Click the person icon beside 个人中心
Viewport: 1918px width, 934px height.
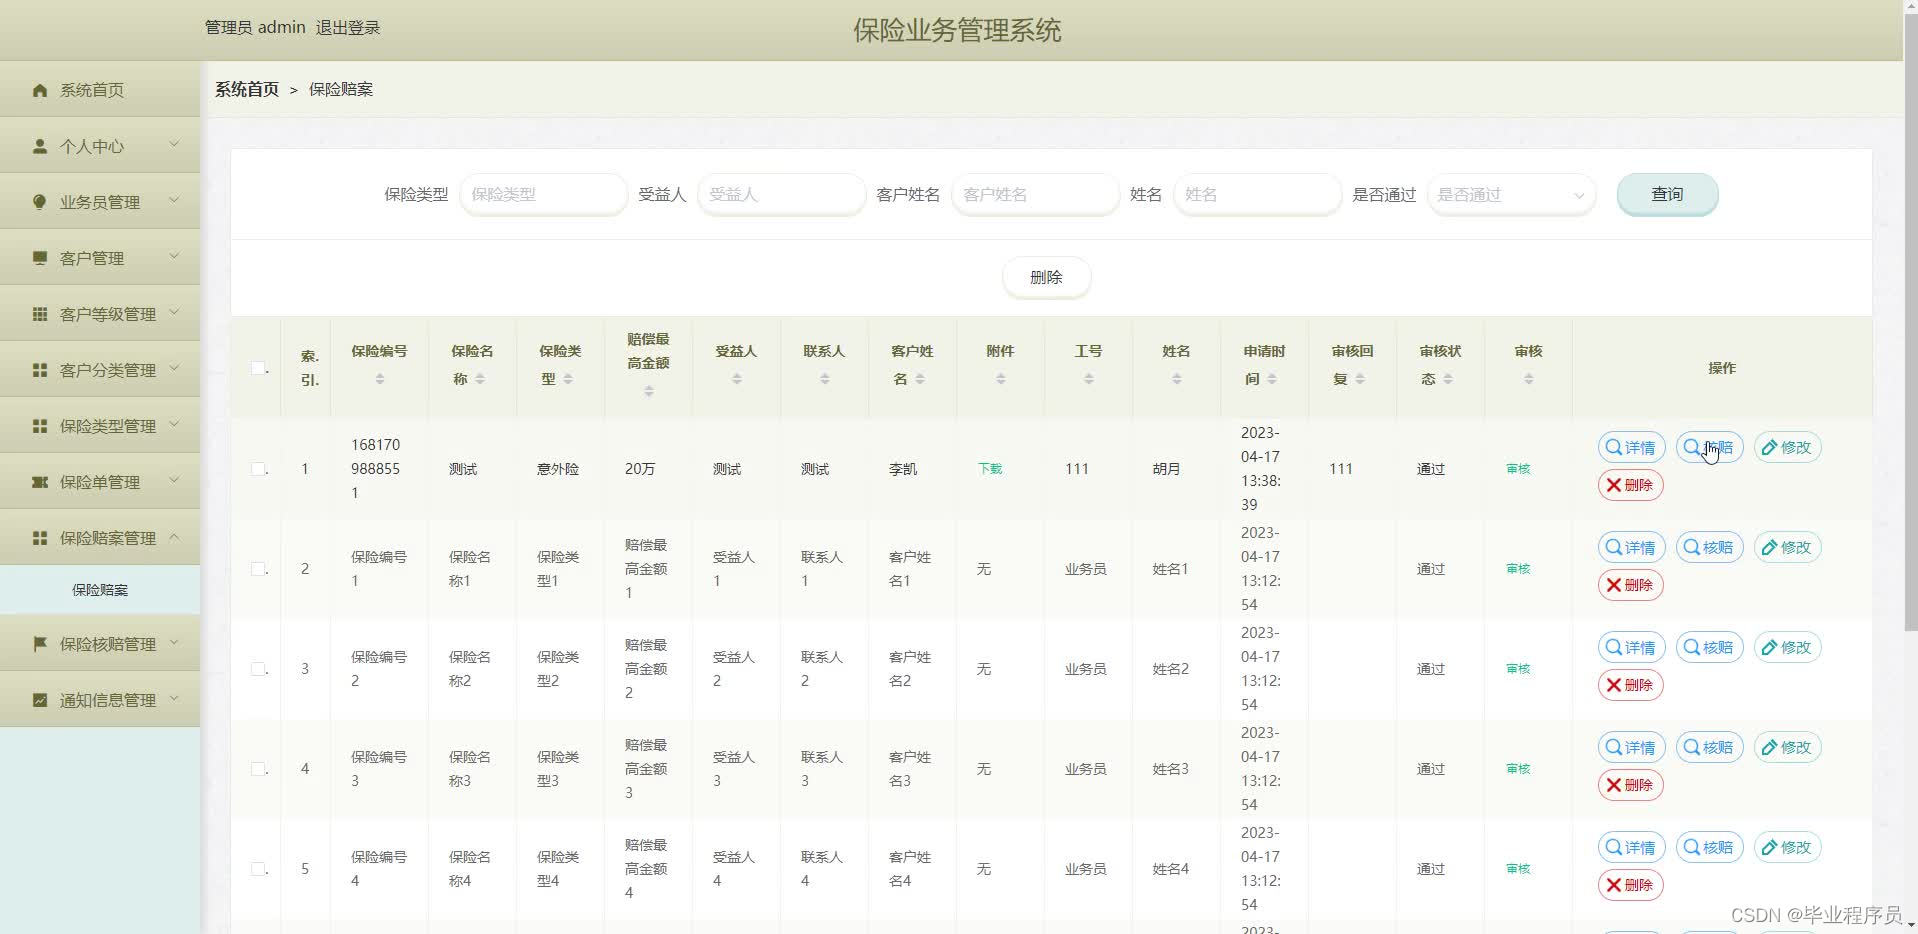pyautogui.click(x=40, y=146)
